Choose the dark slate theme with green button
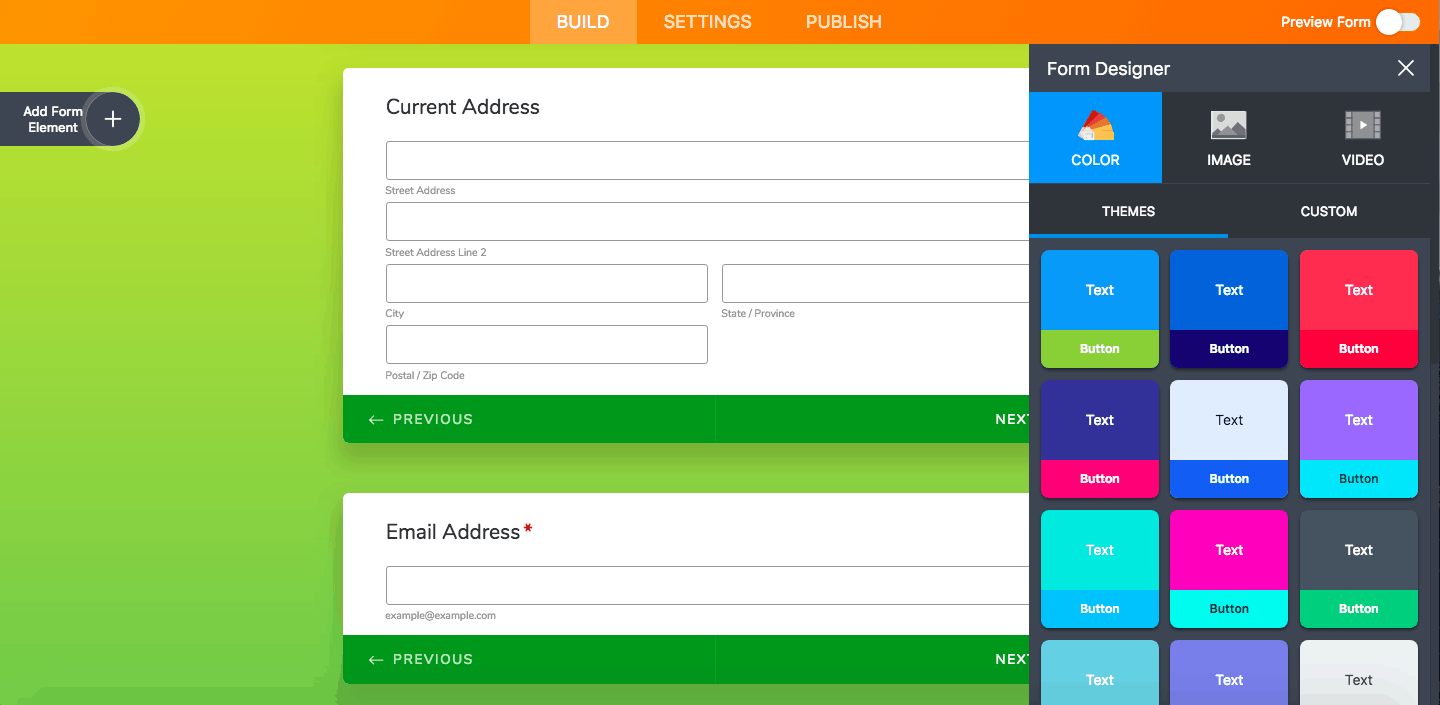Screen dimensions: 1440x705 pyautogui.click(x=1359, y=569)
